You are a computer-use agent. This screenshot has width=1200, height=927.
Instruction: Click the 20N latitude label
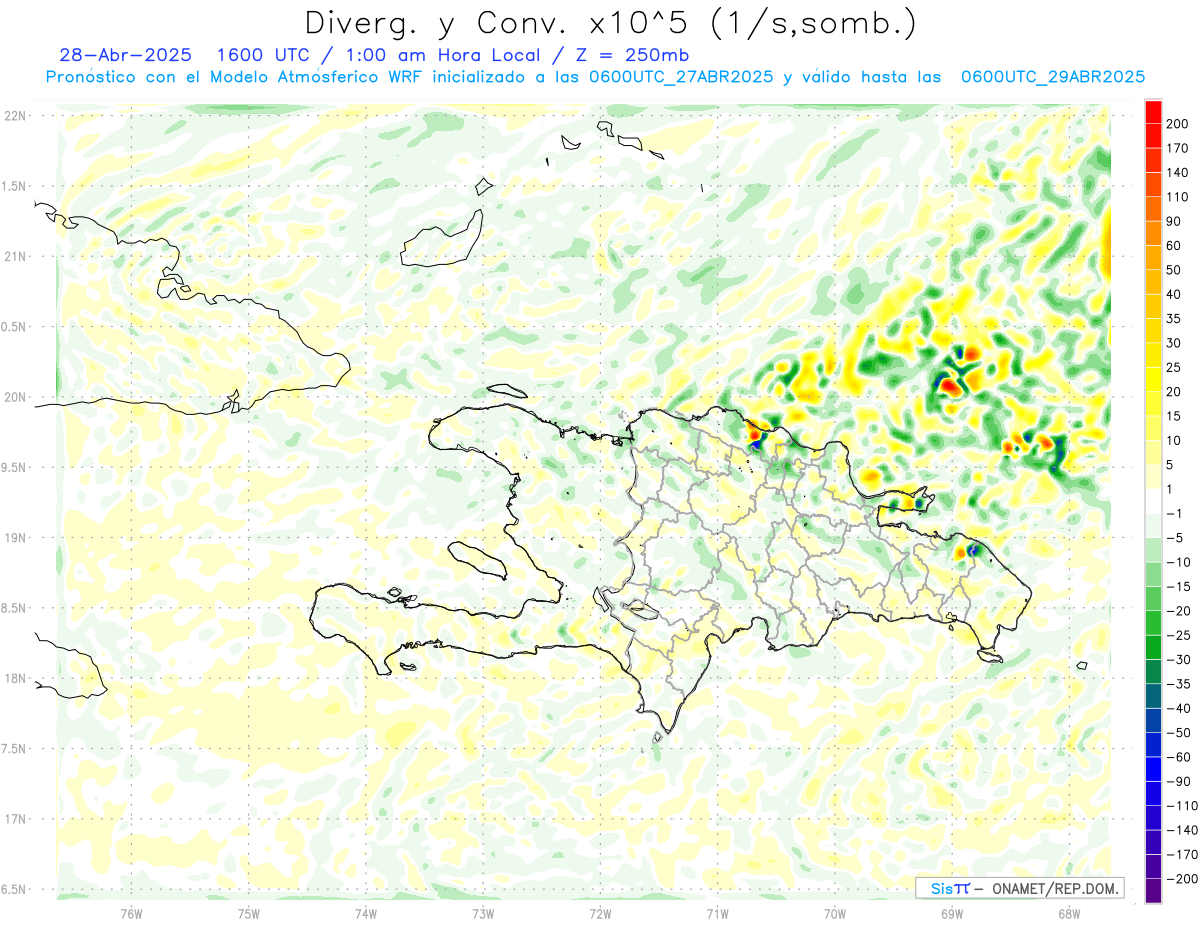coord(14,397)
